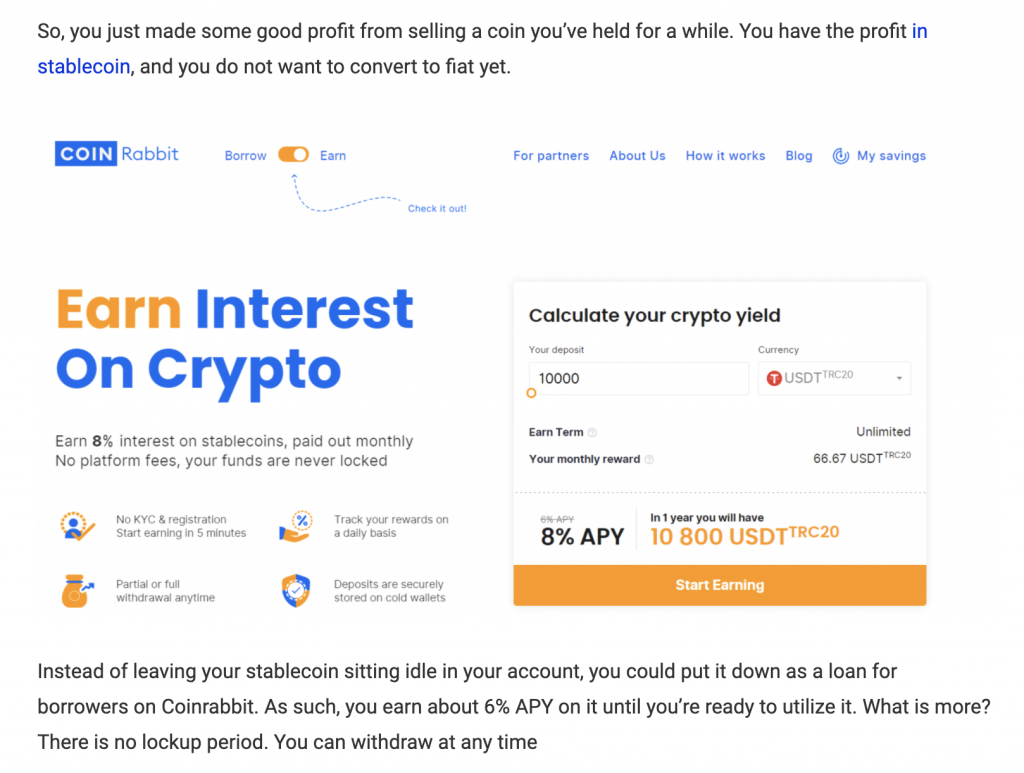Click the shield cold wallet icon
This screenshot has height=773, width=1024.
296,591
